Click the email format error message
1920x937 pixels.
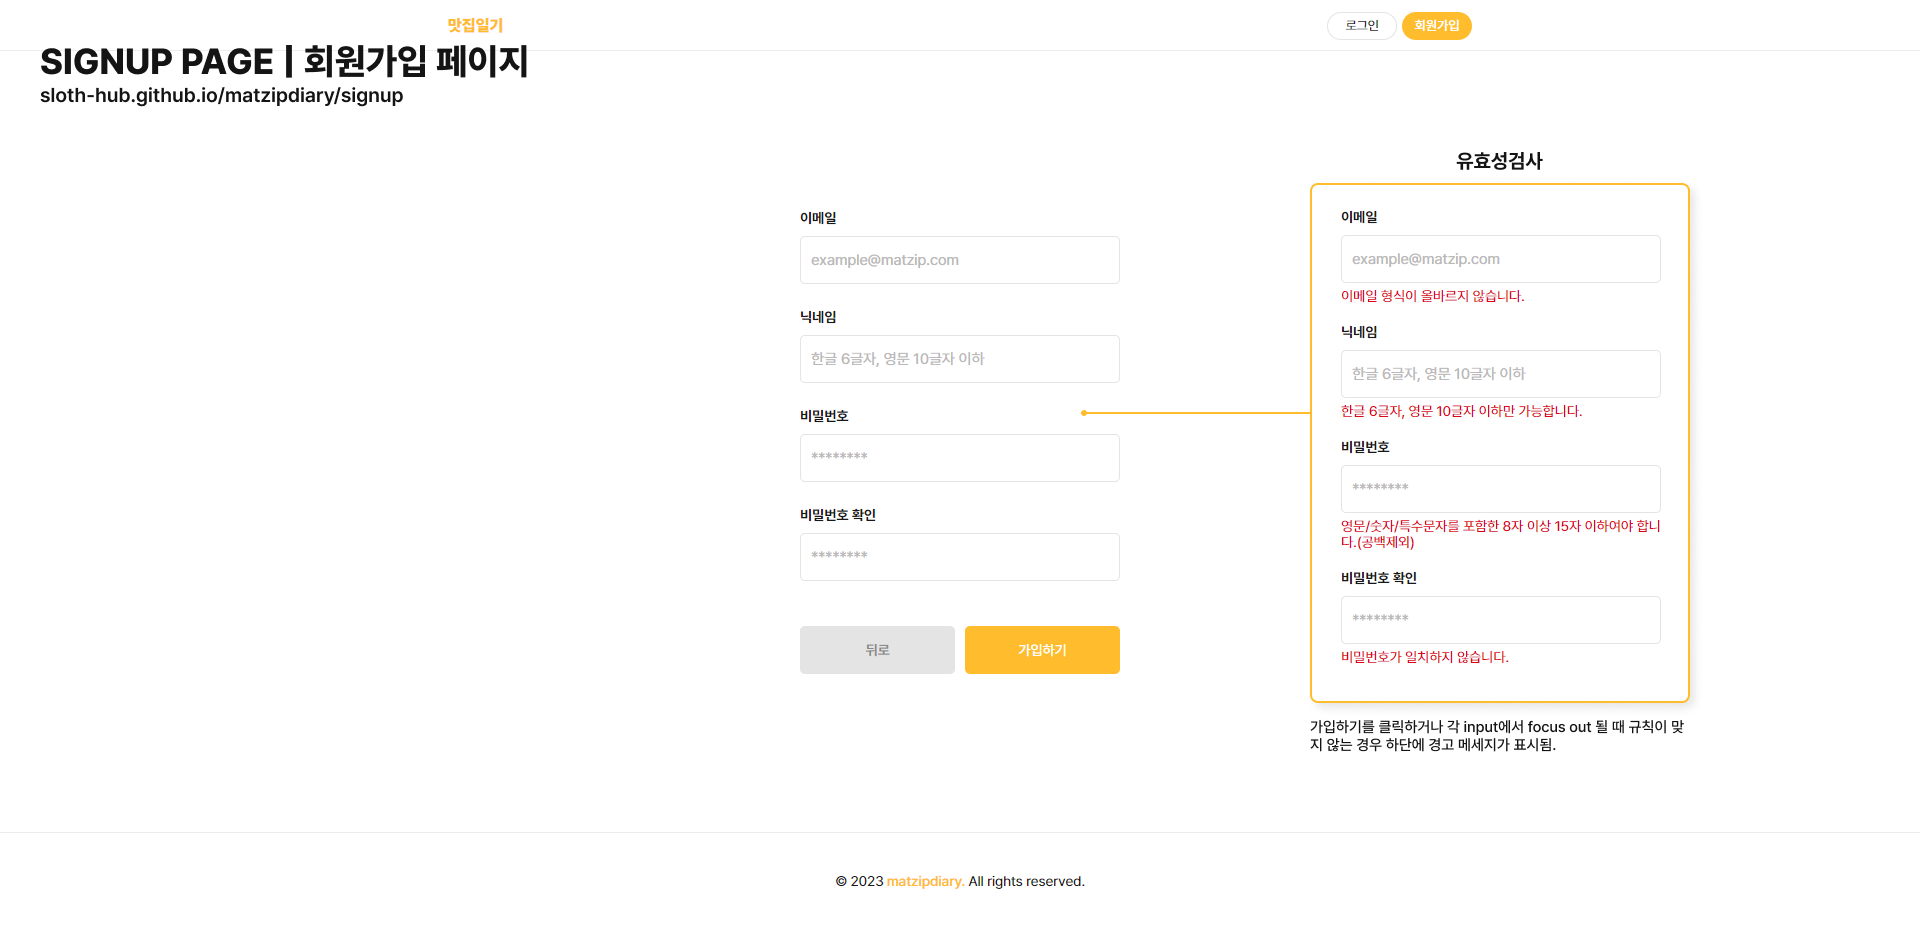coord(1432,296)
